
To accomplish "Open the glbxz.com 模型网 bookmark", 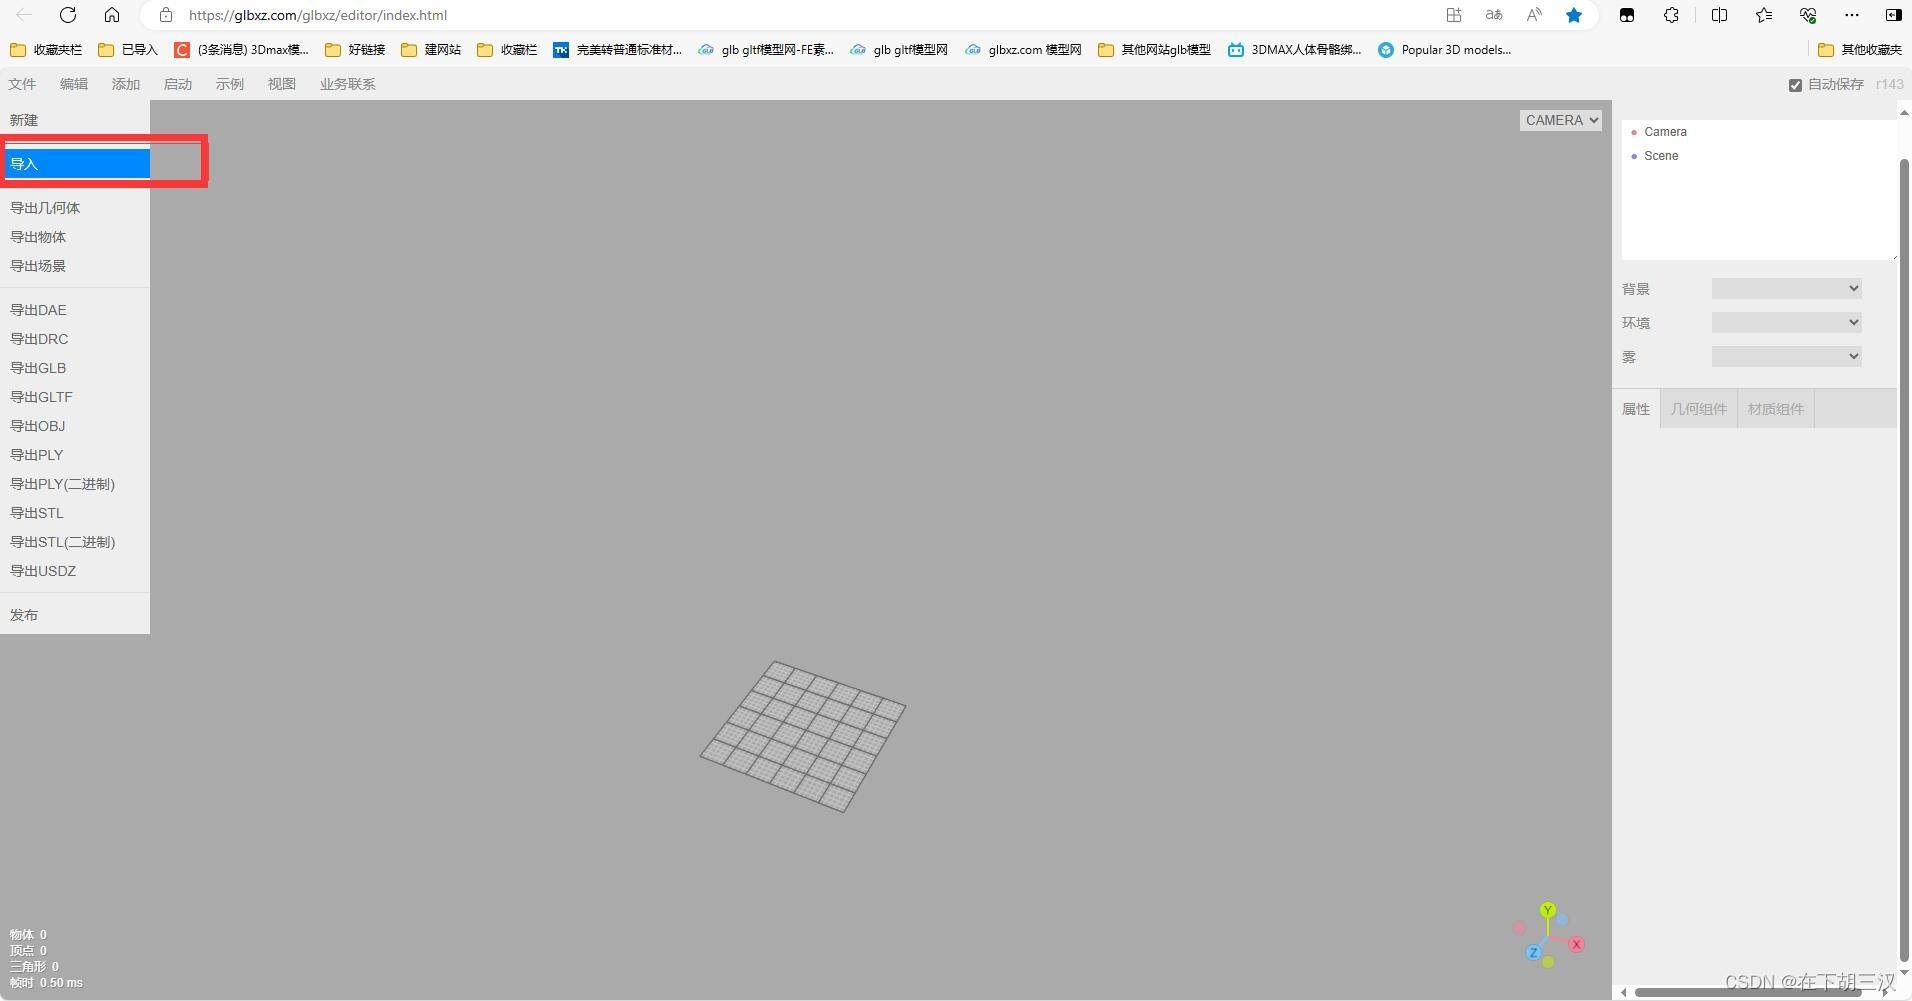I will tap(1023, 49).
